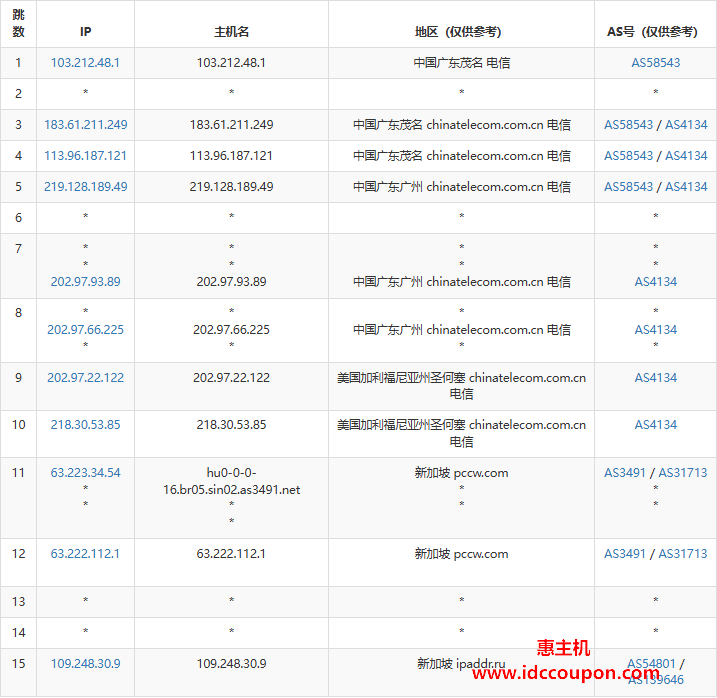The height and width of the screenshot is (698, 717).
Task: Click AS58543 link in hop 3 row
Action: click(629, 124)
